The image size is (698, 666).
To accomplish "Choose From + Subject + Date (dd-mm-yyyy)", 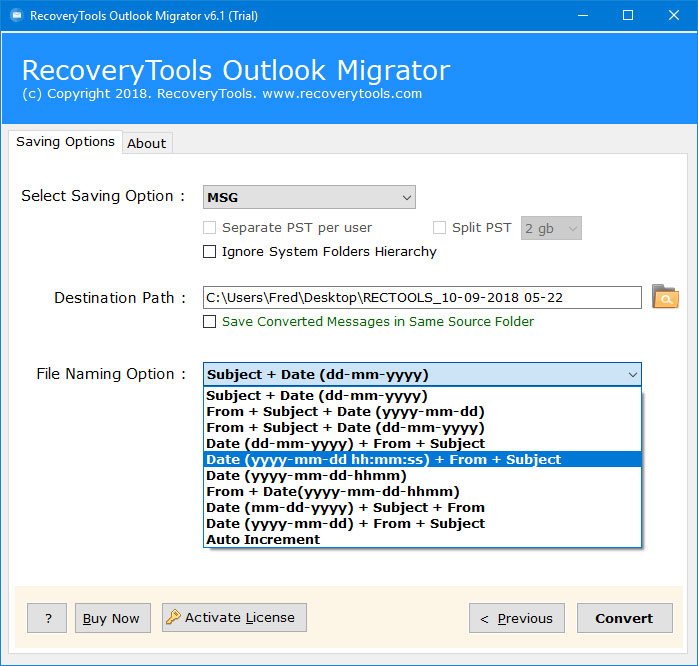I will pos(422,427).
